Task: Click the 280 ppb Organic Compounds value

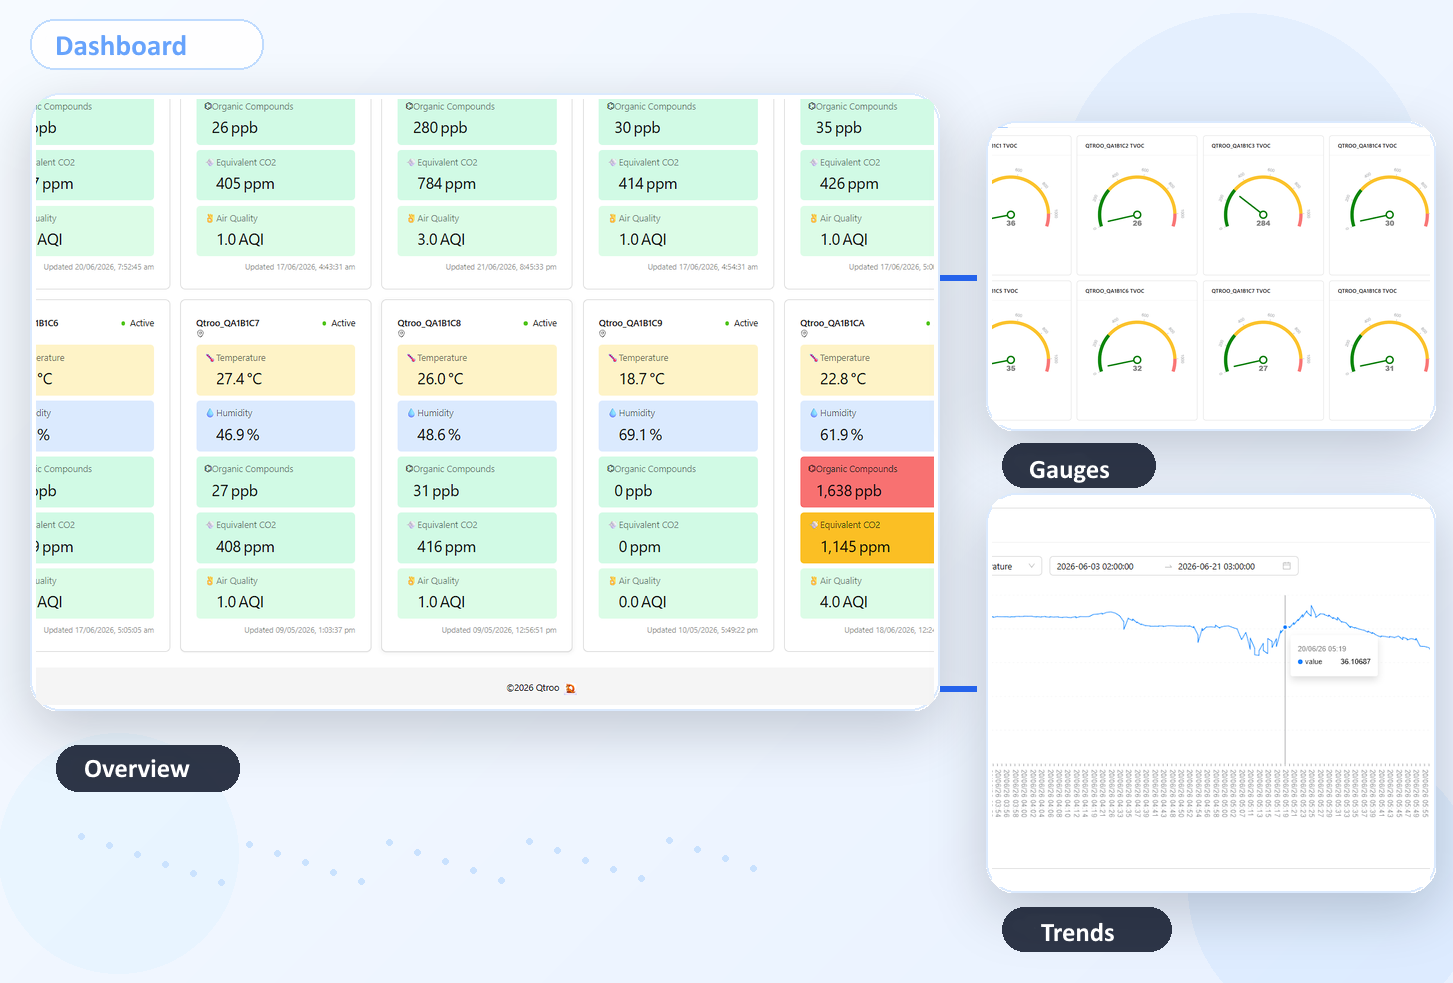Action: coord(440,128)
